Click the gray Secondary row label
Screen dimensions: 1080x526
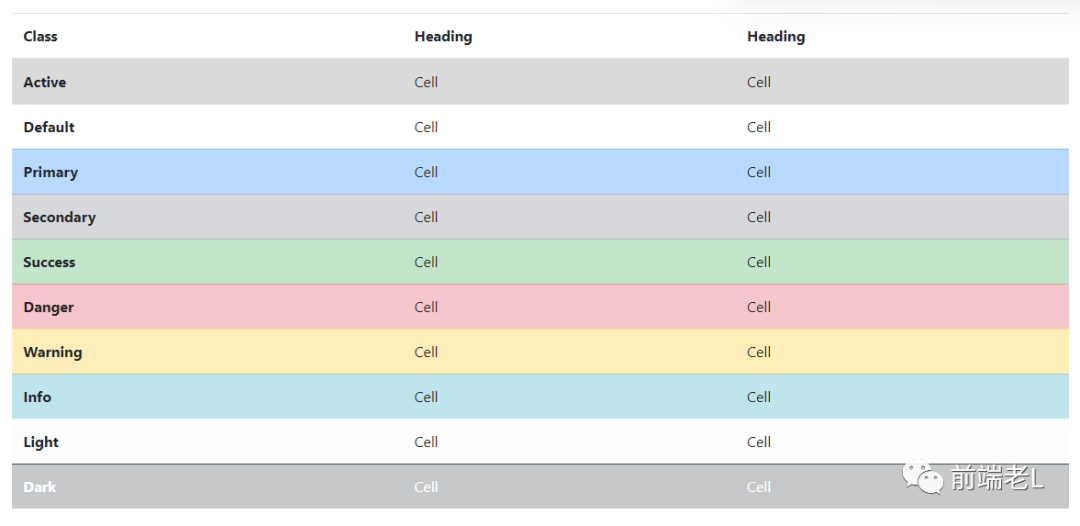pyautogui.click(x=59, y=217)
